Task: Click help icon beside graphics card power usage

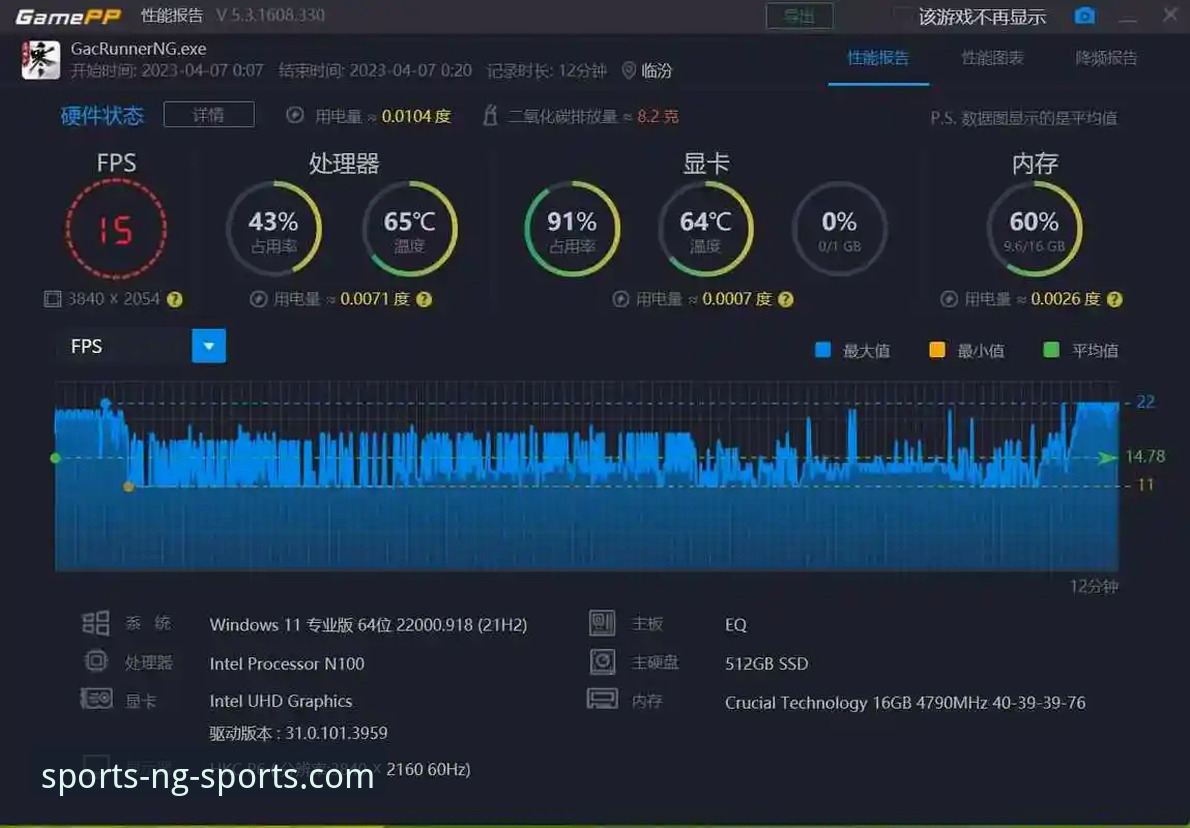Action: tap(786, 299)
